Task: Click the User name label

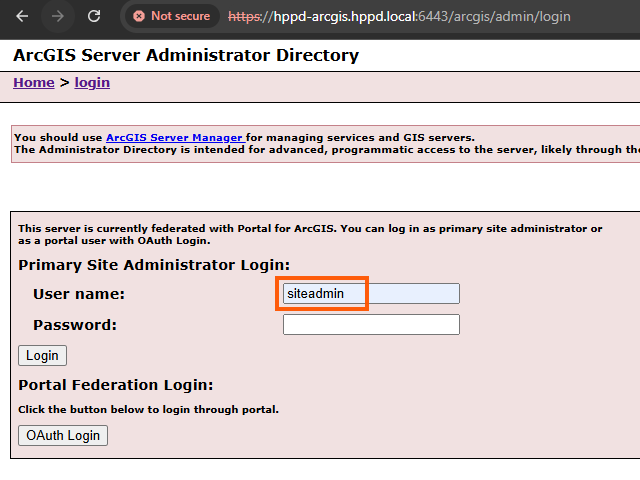Action: point(79,294)
